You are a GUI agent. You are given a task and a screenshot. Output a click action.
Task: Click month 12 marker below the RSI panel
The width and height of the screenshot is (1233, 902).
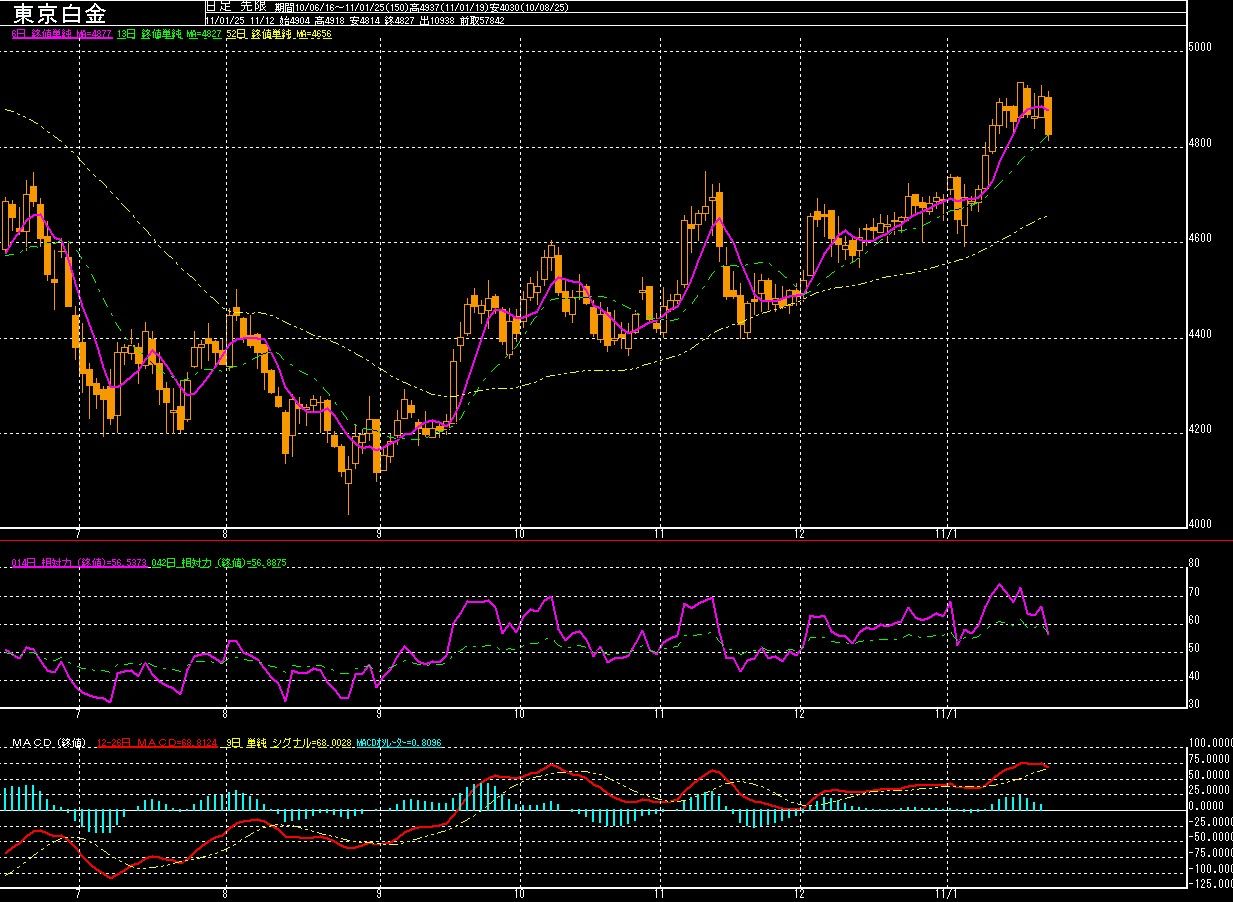[799, 714]
